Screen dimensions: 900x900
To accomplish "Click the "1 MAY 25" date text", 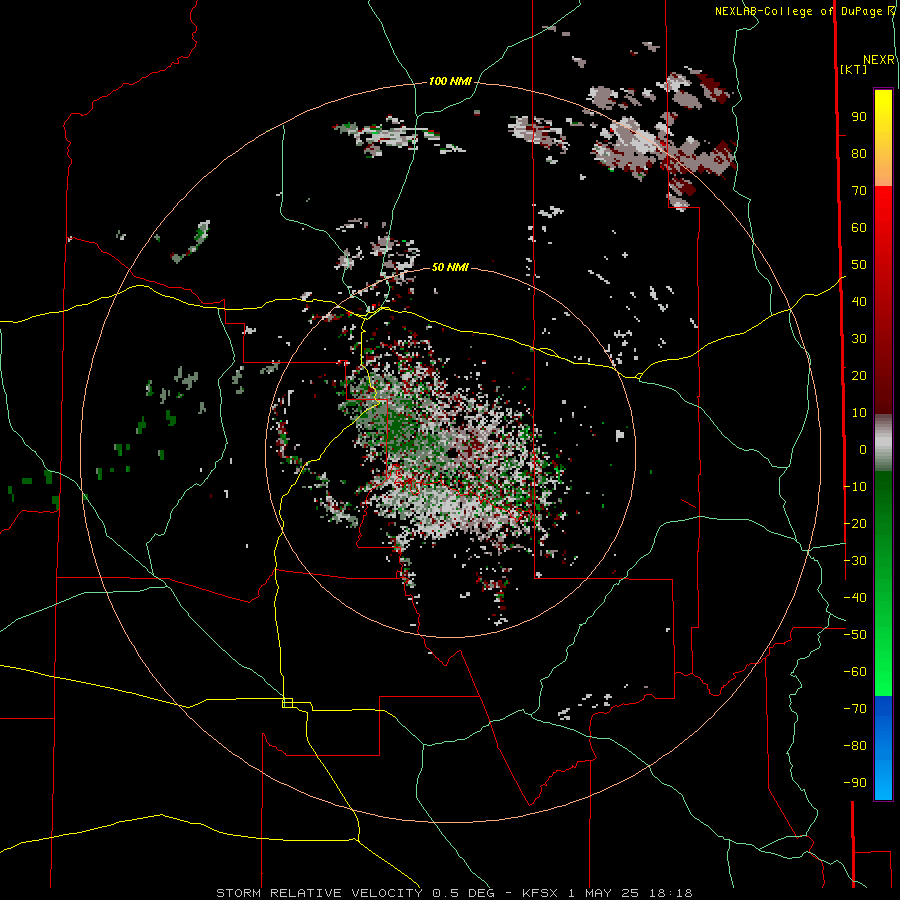I will 604,893.
